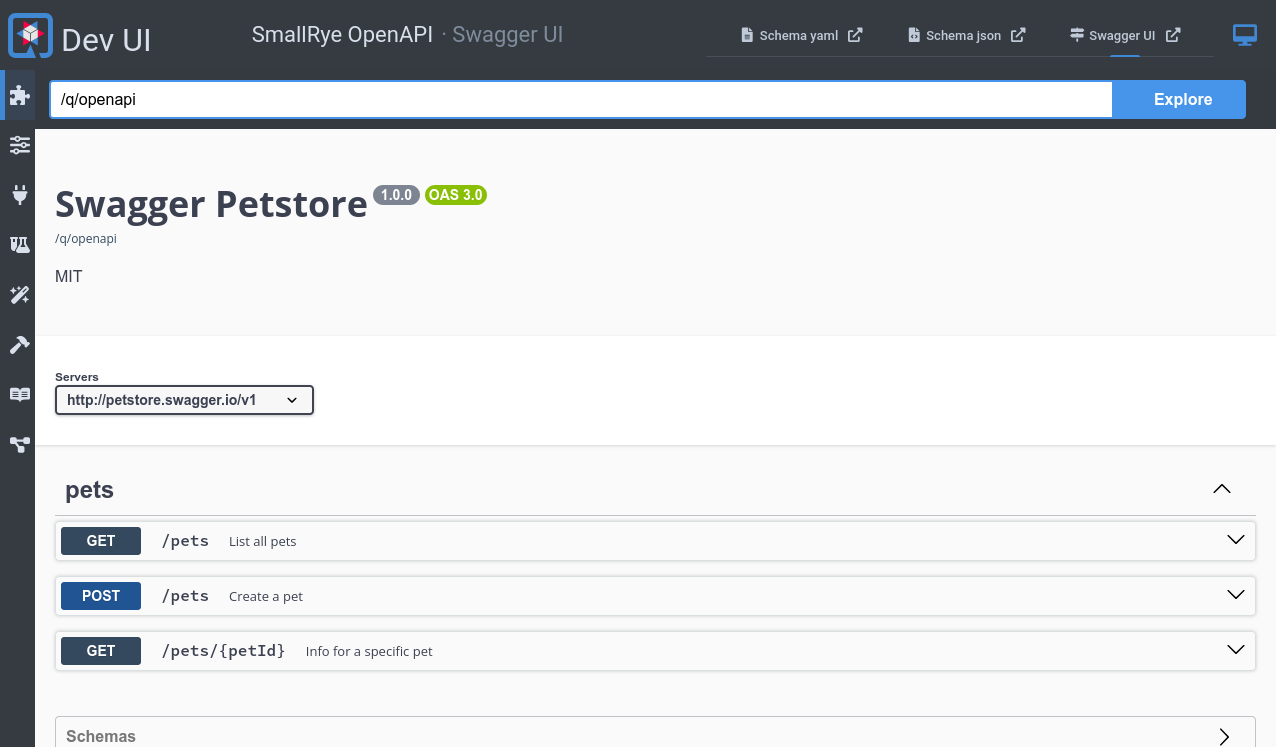The width and height of the screenshot is (1276, 747).
Task: Click the 'Create a pet' description text
Action: coord(266,596)
